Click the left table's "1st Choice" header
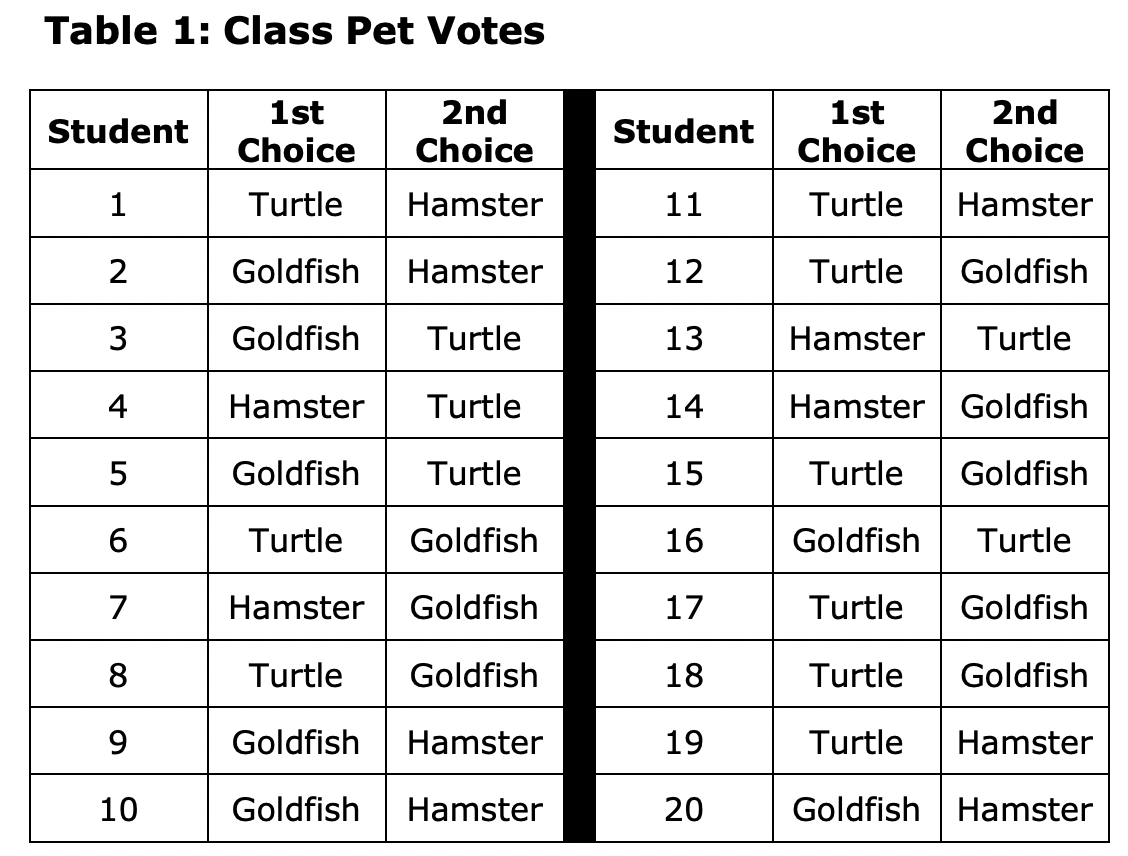 click(296, 131)
